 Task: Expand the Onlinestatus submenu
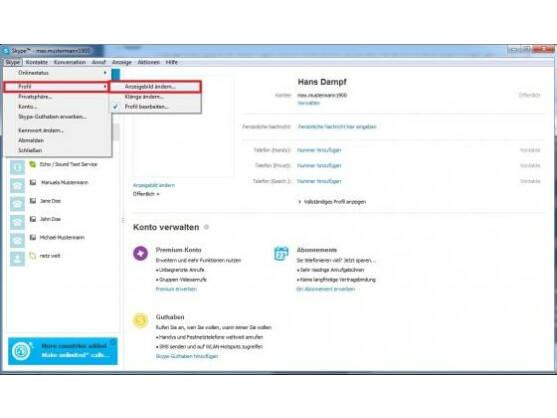coord(58,73)
